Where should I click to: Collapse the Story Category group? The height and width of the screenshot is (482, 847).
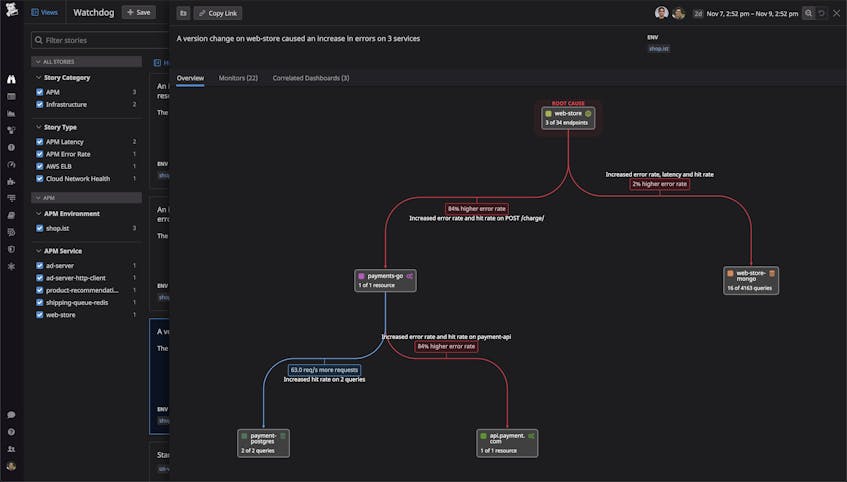tap(63, 78)
